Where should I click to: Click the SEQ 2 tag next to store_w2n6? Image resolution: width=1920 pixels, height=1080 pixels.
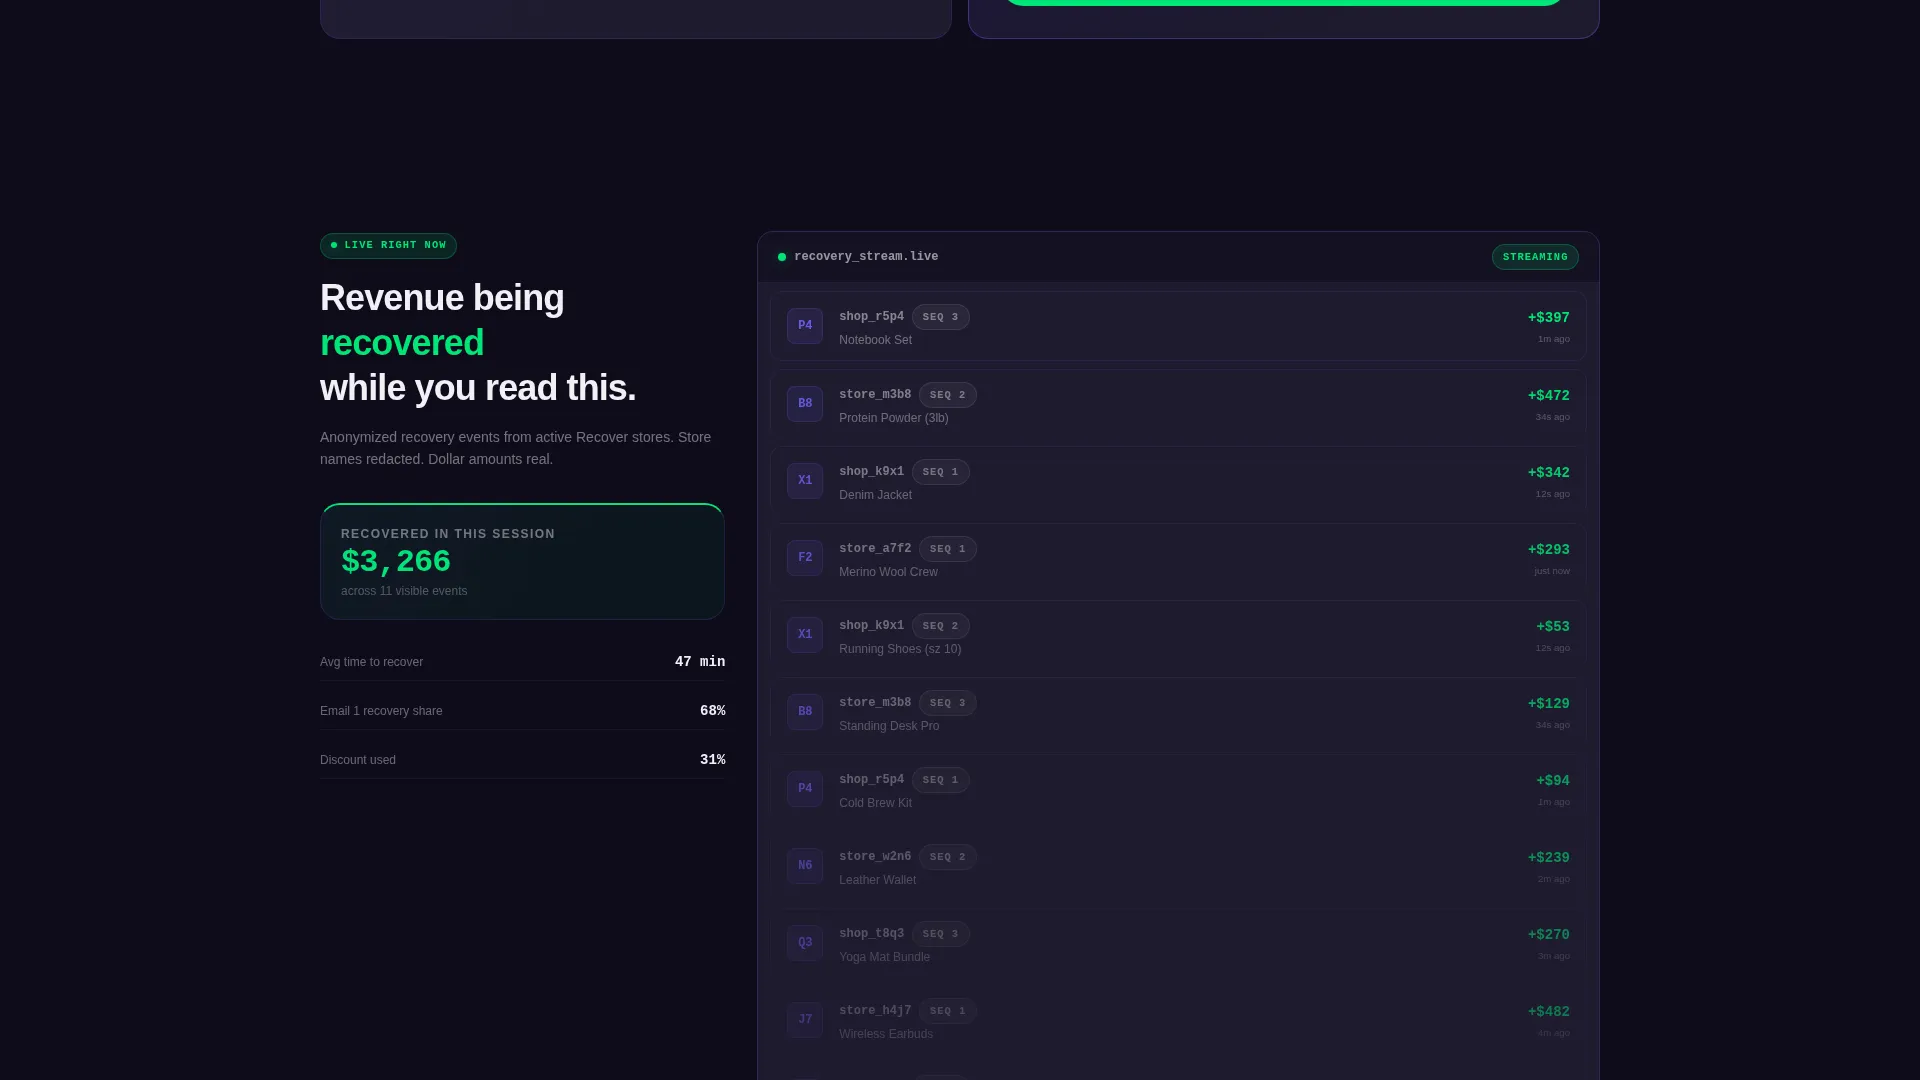coord(947,857)
